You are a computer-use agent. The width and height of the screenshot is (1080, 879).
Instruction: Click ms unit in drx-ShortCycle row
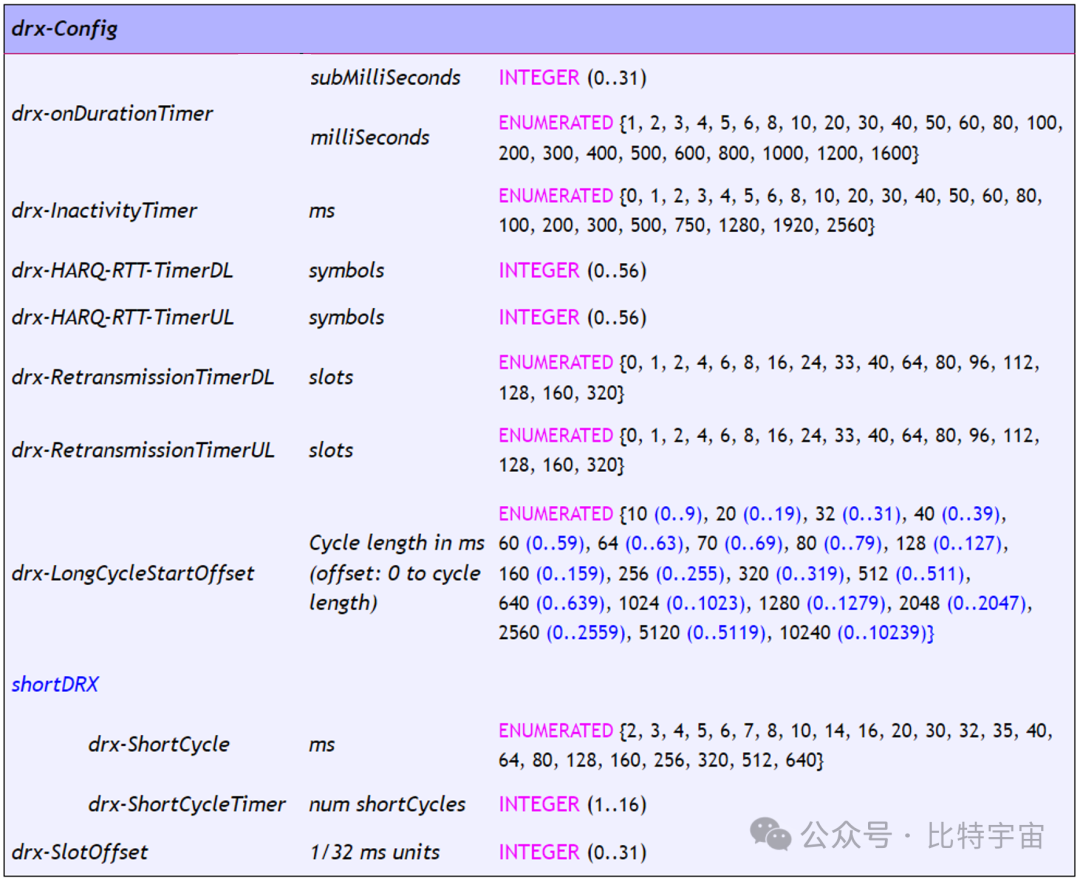tap(322, 745)
